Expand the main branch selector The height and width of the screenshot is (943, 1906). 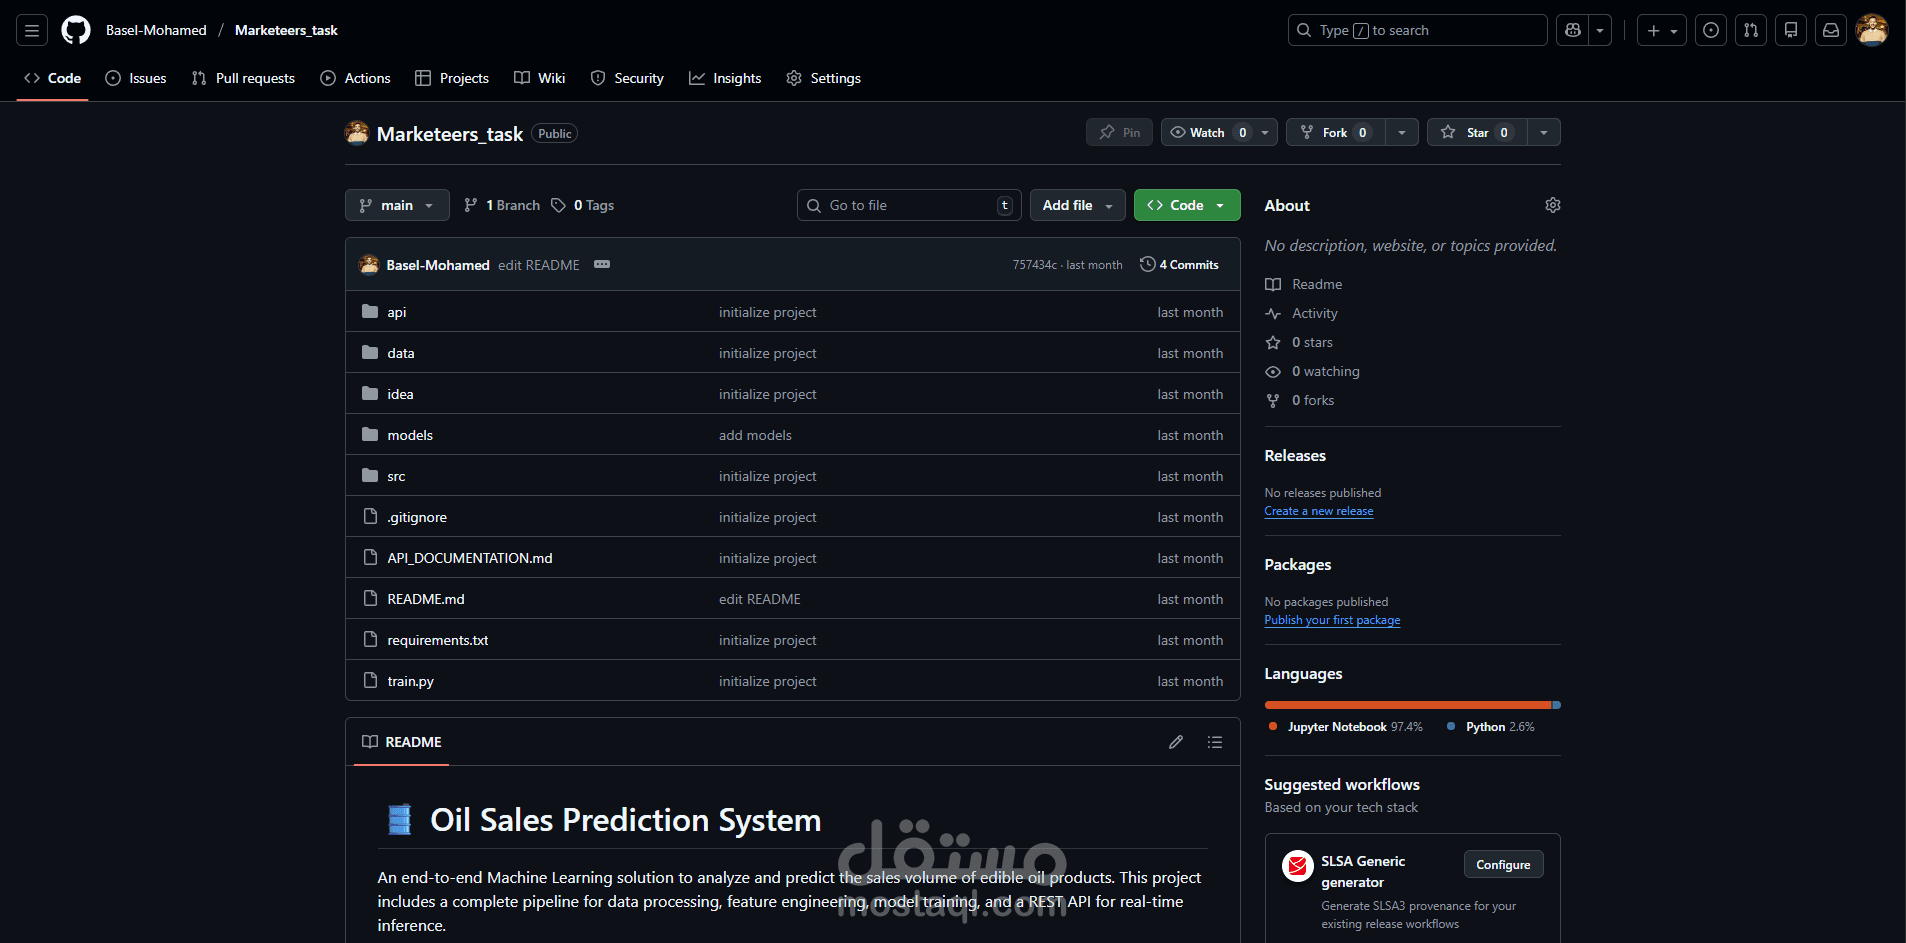click(396, 205)
